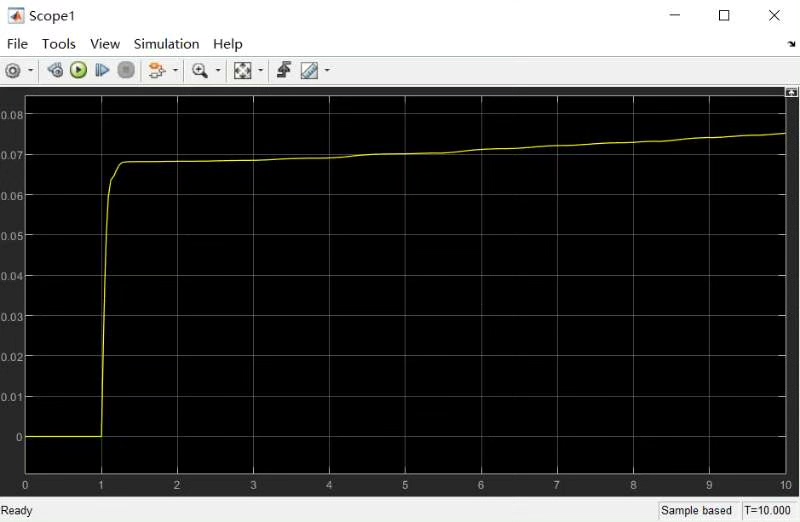Image resolution: width=800 pixels, height=522 pixels.
Task: Click the x-axis tick label 10
Action: (x=786, y=485)
